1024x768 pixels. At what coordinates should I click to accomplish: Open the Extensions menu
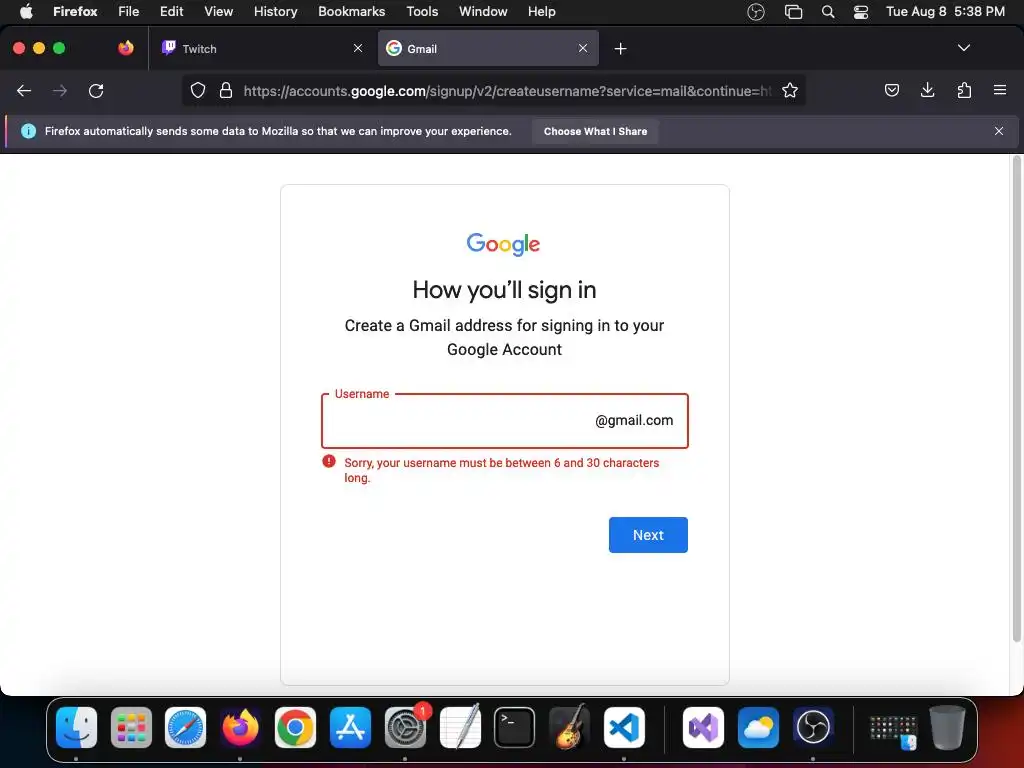coord(964,90)
